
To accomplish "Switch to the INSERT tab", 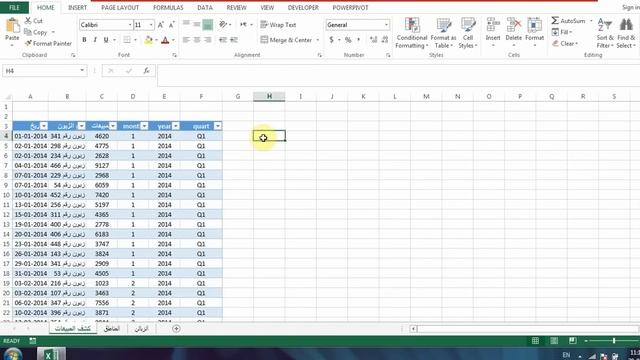I will click(77, 8).
